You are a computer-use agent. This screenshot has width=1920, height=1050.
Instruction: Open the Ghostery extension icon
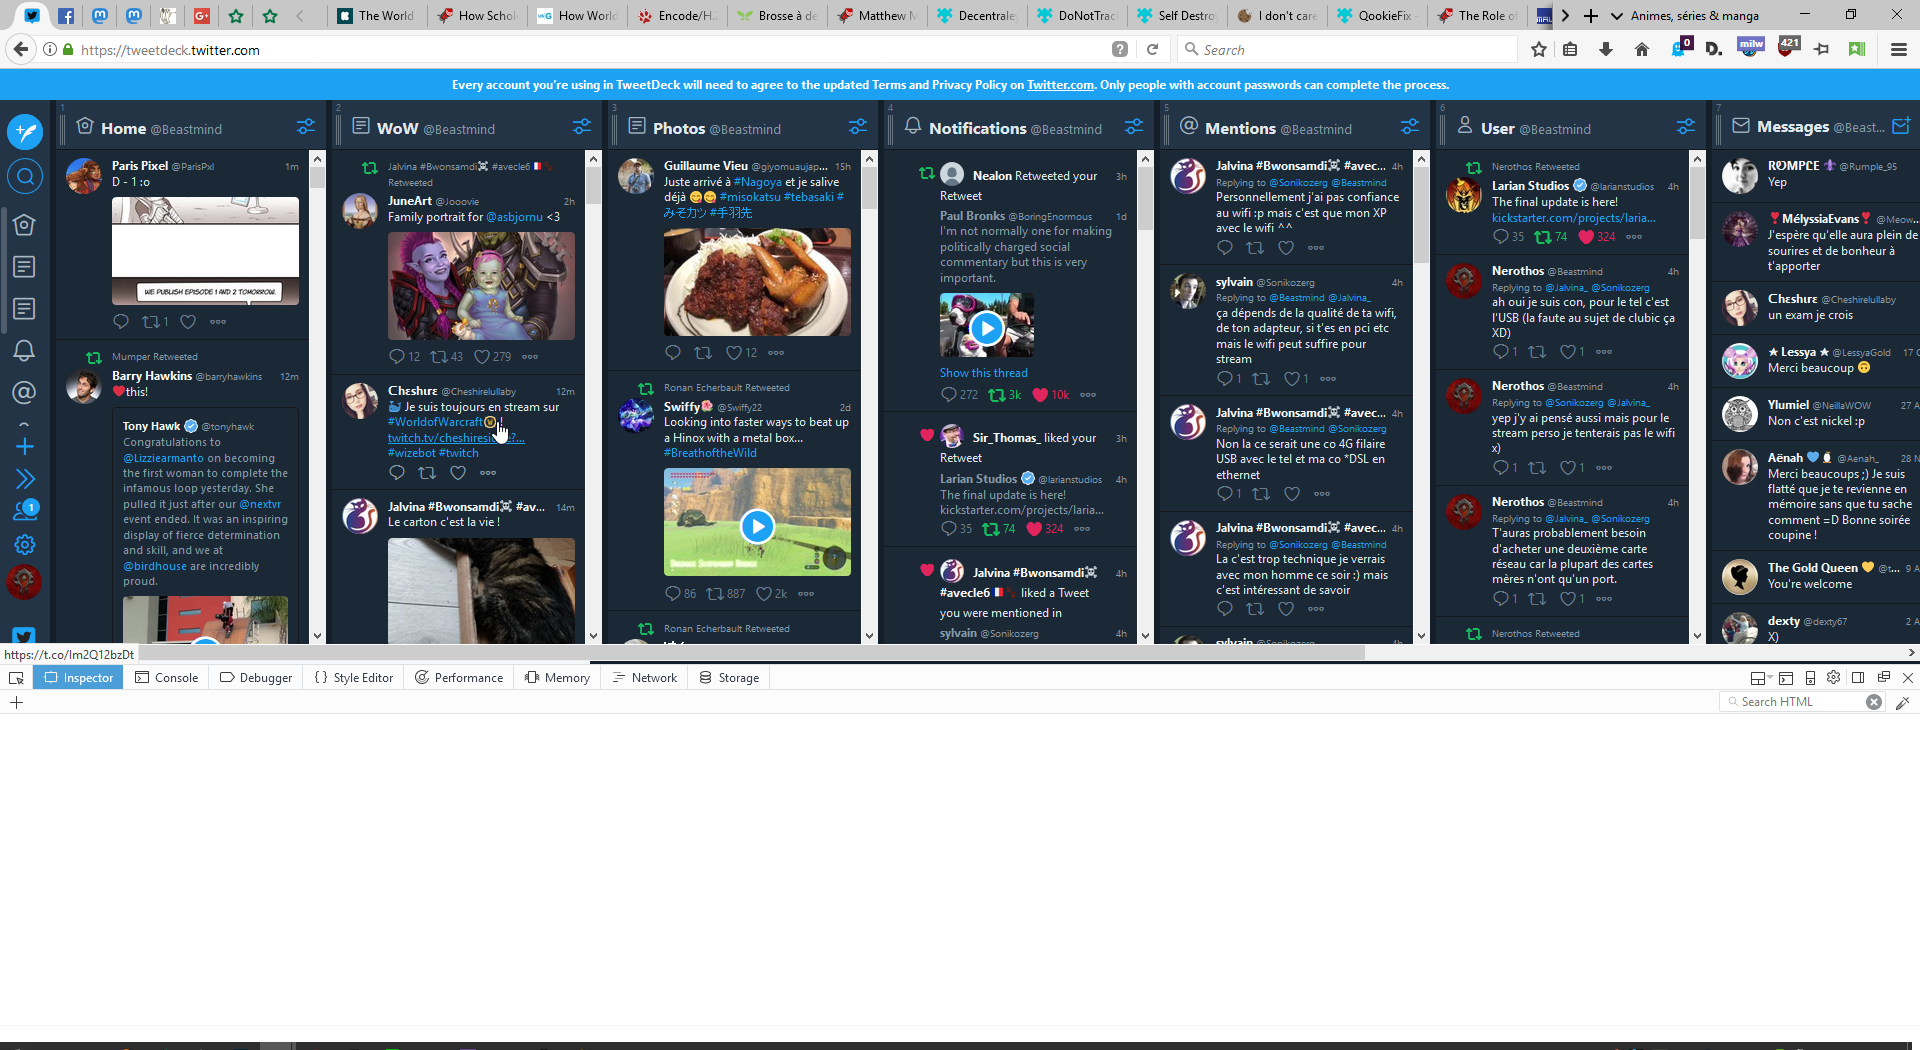pyautogui.click(x=1680, y=47)
